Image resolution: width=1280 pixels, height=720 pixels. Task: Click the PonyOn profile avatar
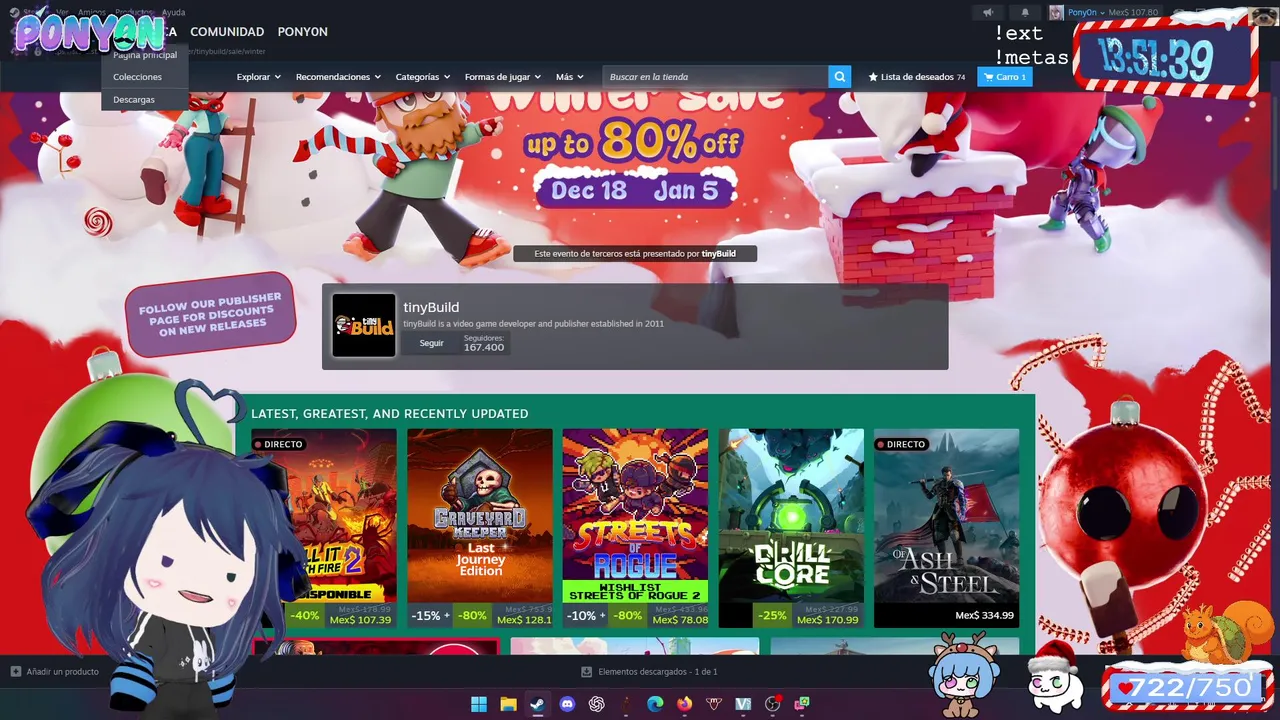click(1056, 12)
